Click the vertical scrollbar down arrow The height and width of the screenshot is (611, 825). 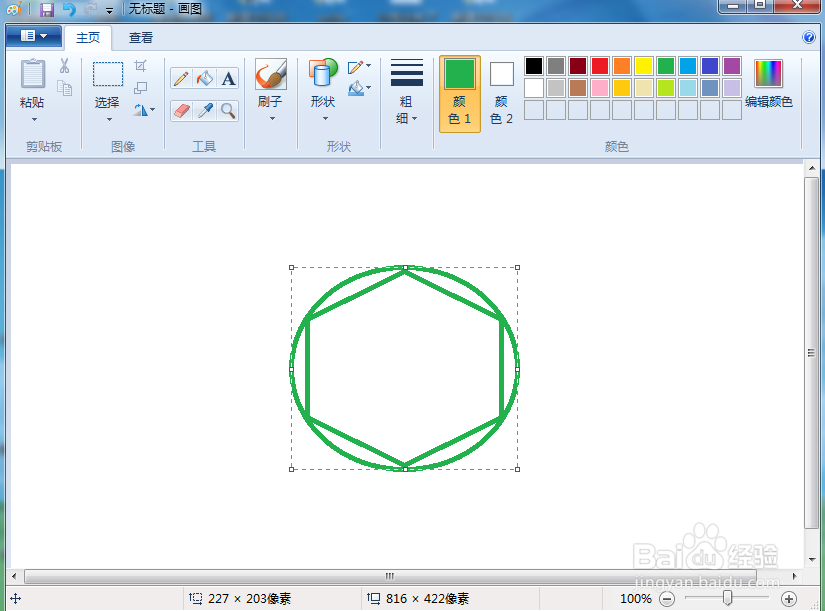point(812,559)
